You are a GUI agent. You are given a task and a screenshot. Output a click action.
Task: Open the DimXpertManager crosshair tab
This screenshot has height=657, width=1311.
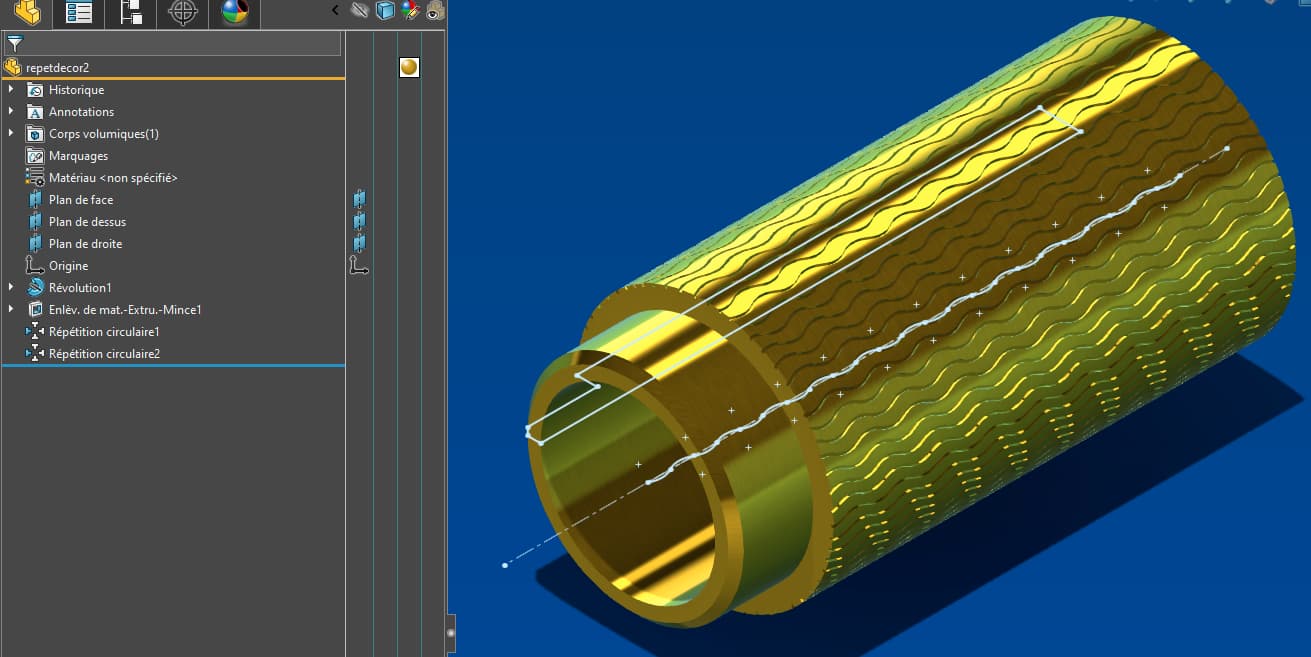[x=182, y=12]
